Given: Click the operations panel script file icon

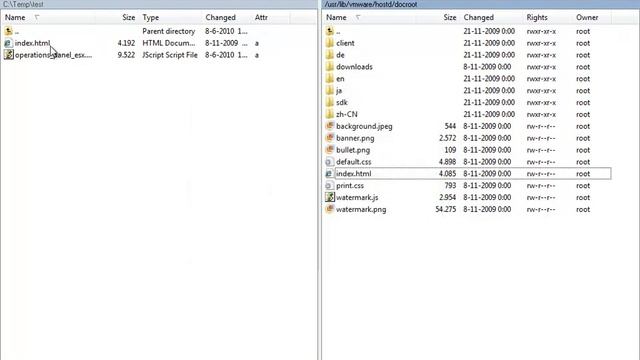Looking at the screenshot, I should [x=8, y=55].
